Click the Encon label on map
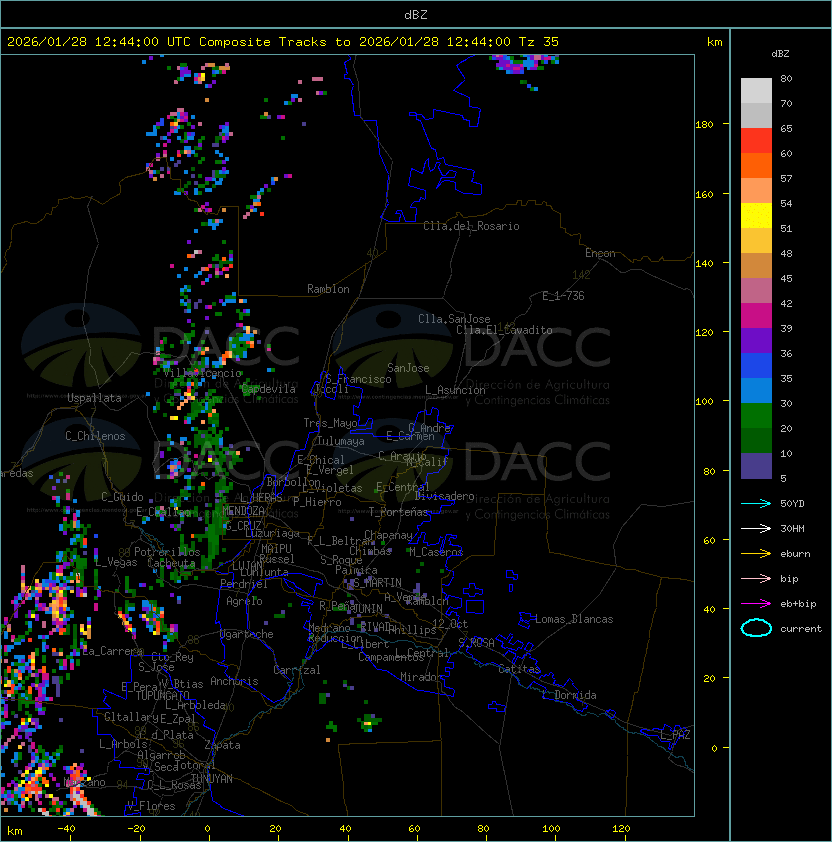This screenshot has width=832, height=842. pyautogui.click(x=600, y=253)
